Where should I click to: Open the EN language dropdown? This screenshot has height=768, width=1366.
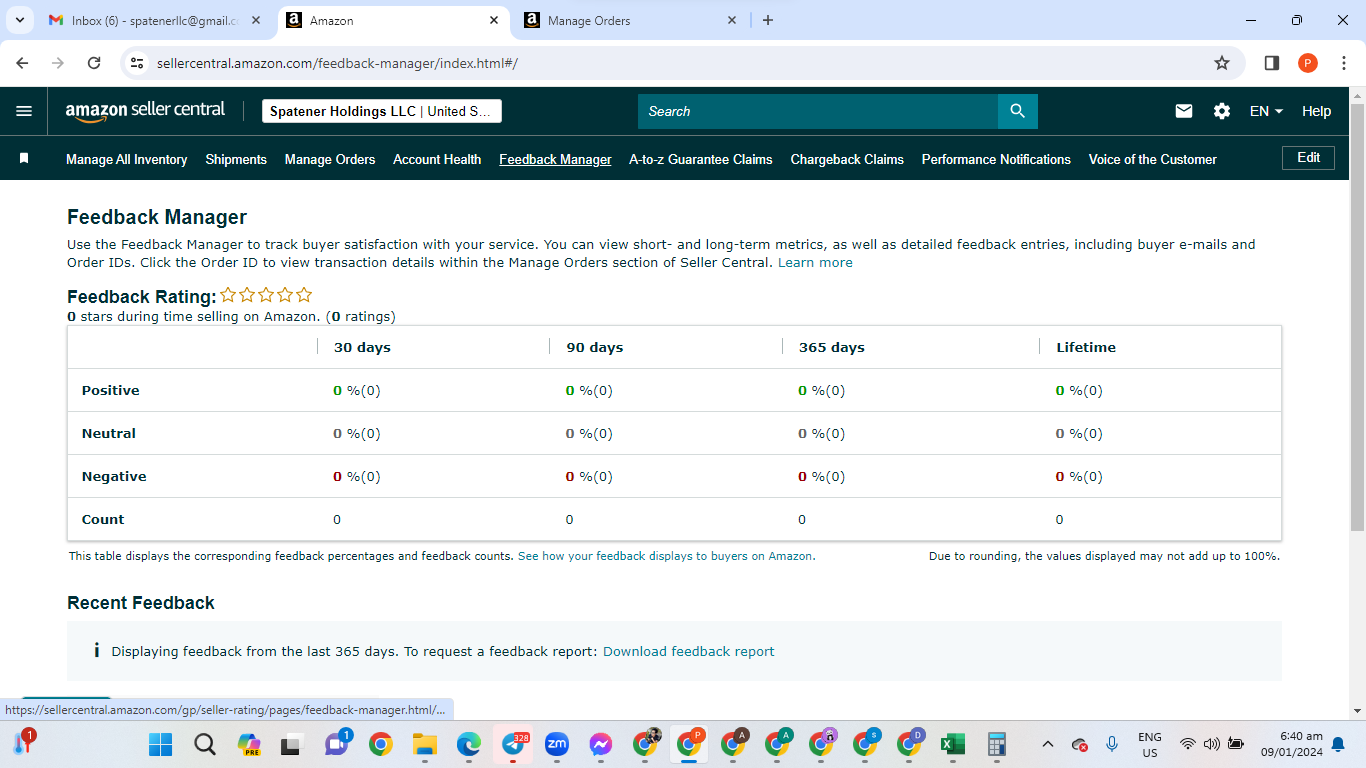click(x=1266, y=111)
